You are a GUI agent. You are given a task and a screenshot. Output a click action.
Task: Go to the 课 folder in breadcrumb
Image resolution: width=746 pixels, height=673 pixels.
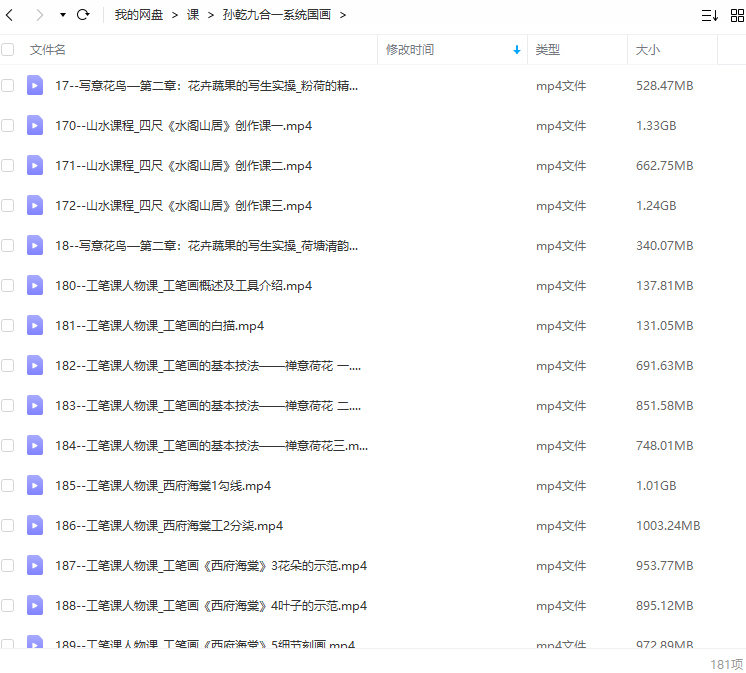coord(192,15)
